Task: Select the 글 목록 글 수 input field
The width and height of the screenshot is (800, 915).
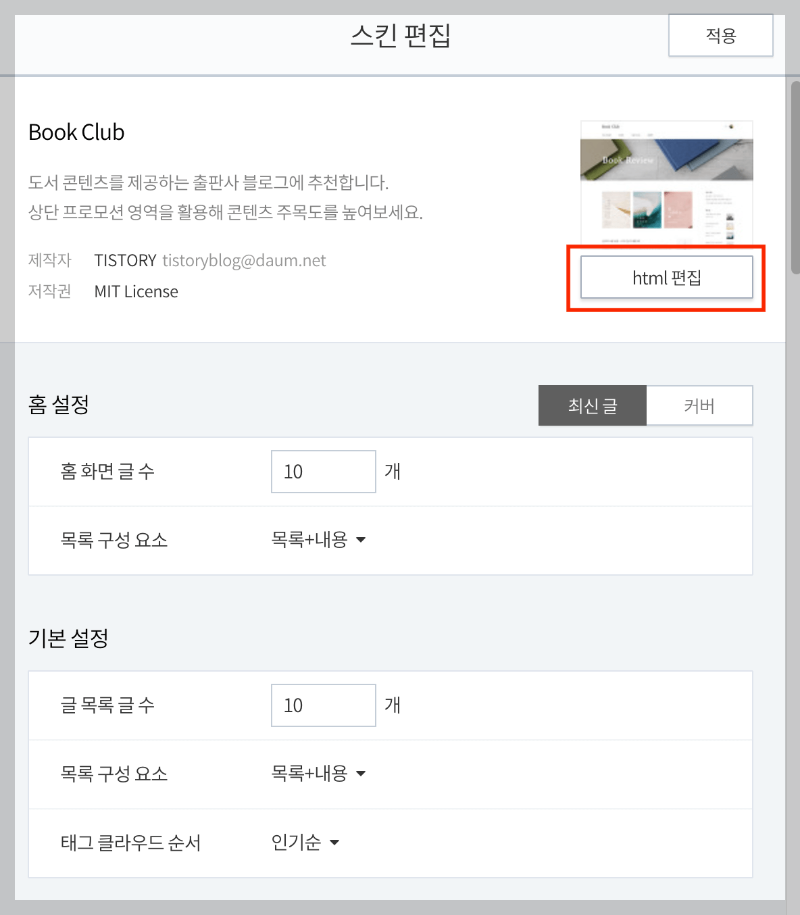Action: pos(323,705)
